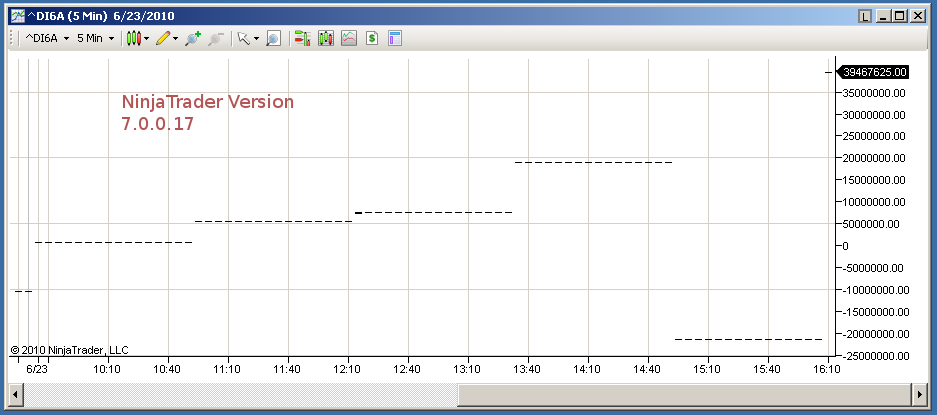Open the Data Series candlestick icon

(x=326, y=38)
